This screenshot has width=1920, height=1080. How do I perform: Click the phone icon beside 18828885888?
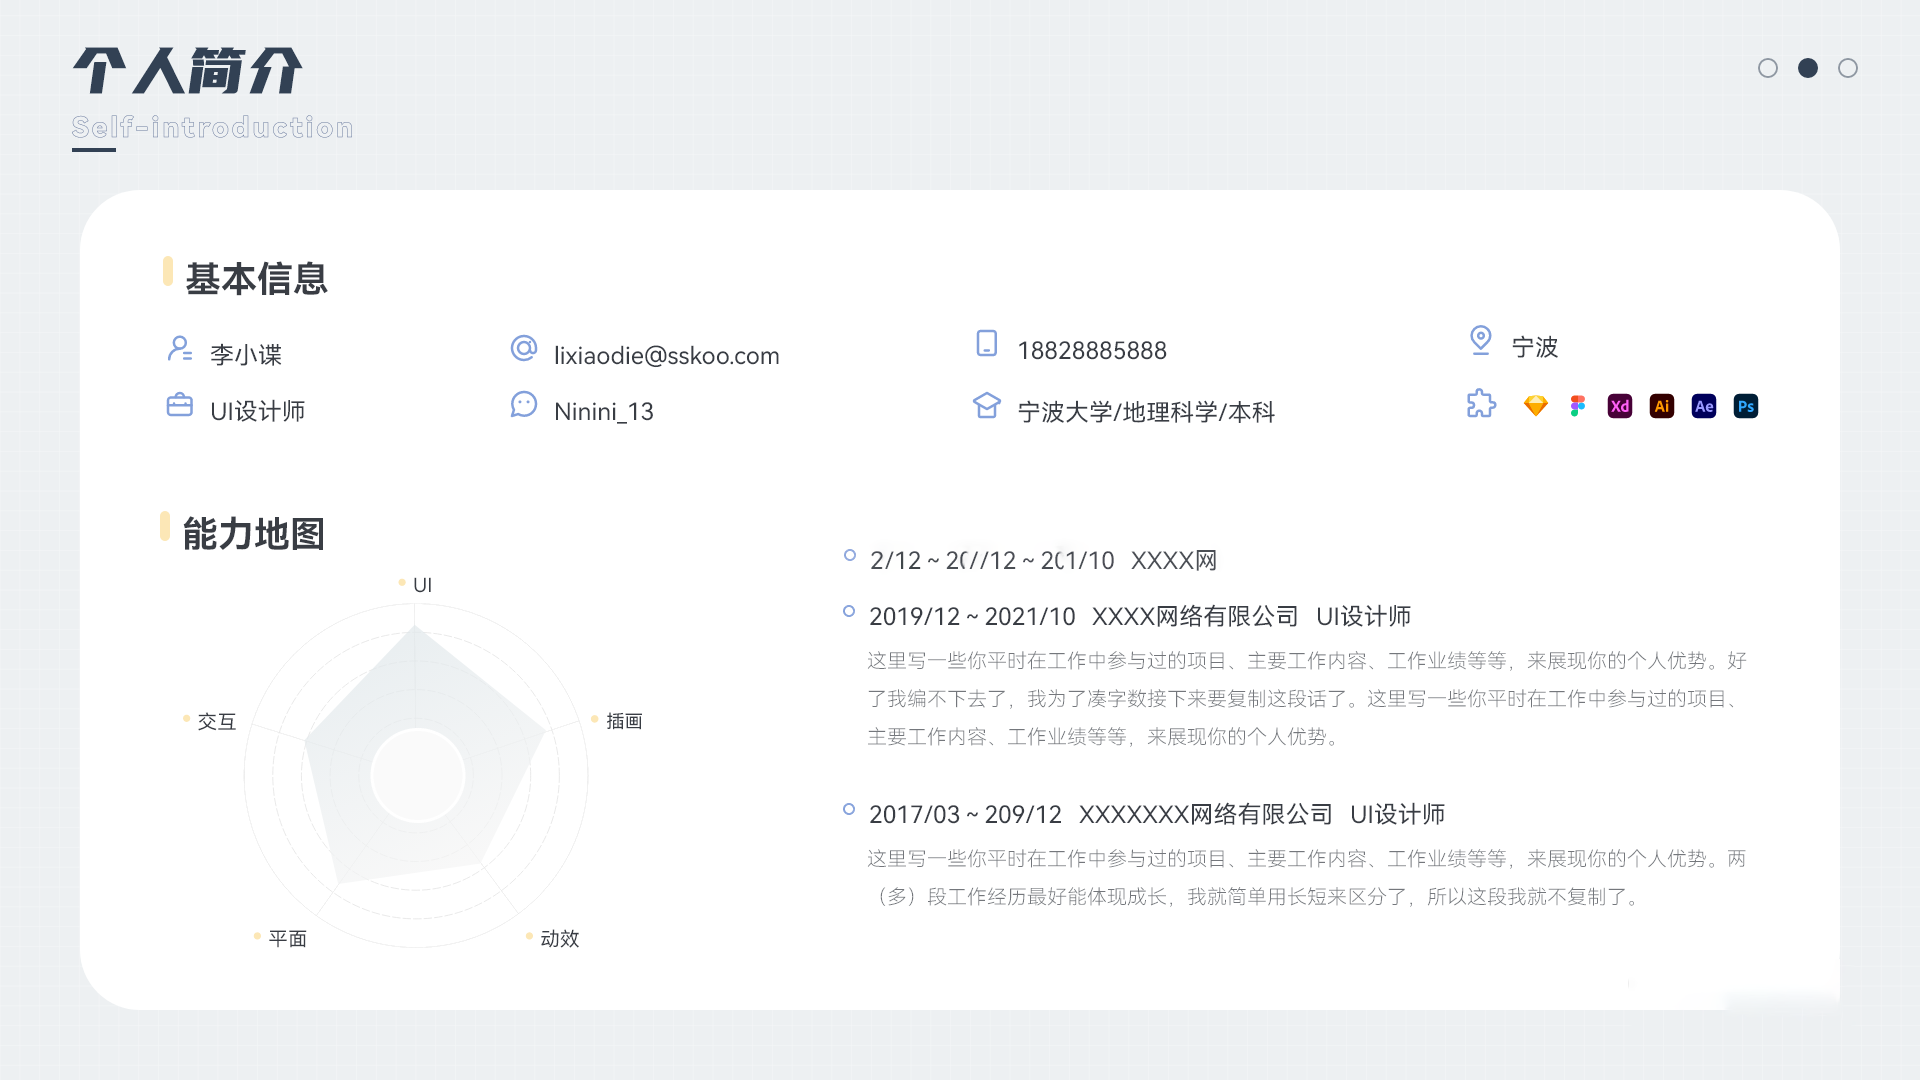pyautogui.click(x=987, y=343)
